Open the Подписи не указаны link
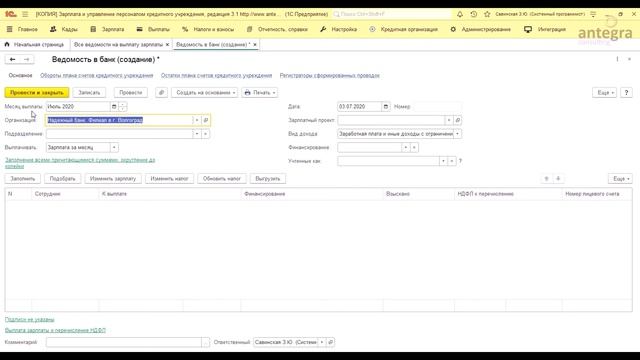The image size is (640, 360). pyautogui.click(x=29, y=320)
